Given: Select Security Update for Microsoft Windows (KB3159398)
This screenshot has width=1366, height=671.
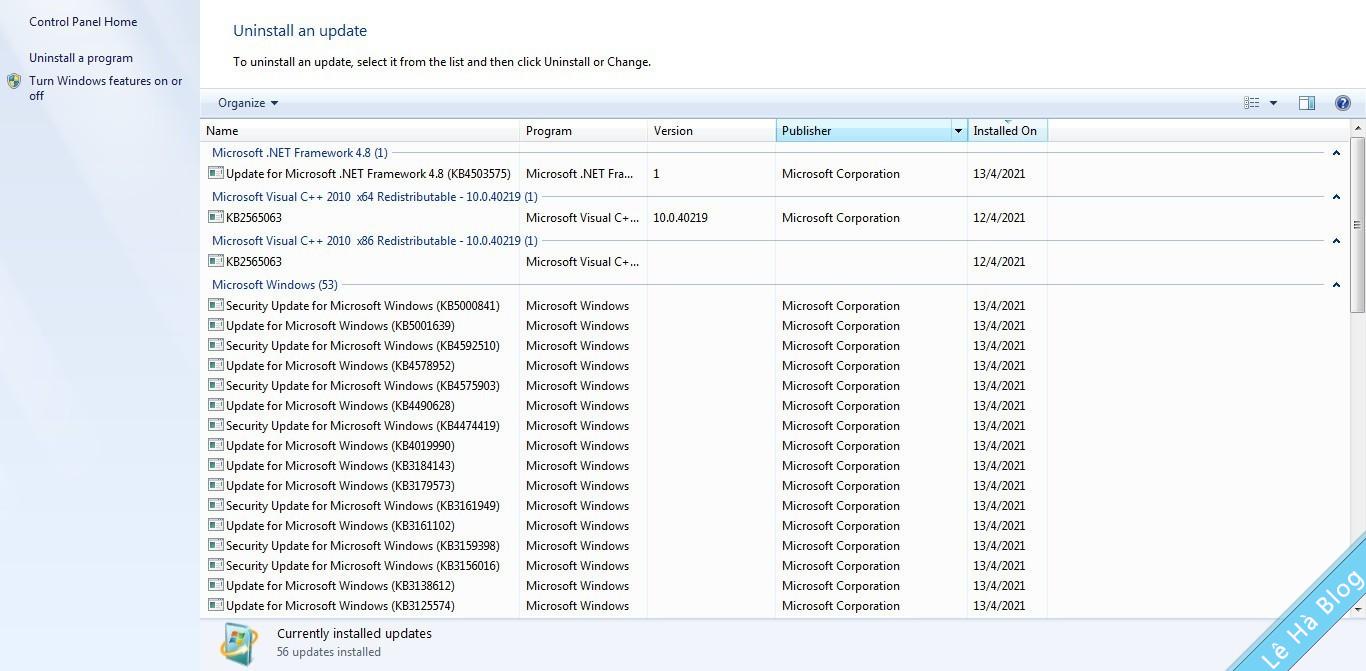Looking at the screenshot, I should coord(363,546).
